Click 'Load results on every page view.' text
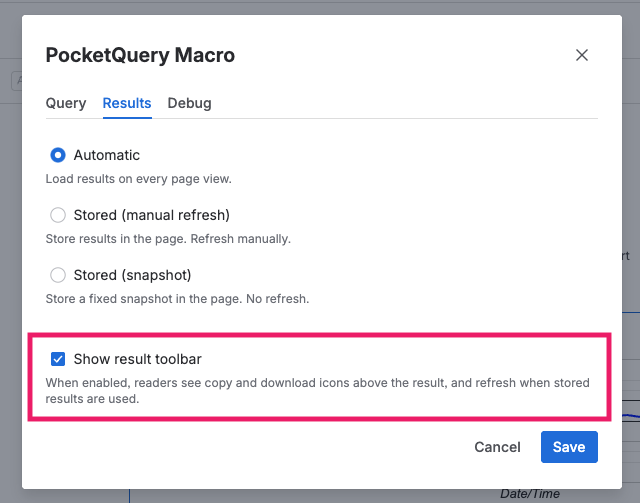The height and width of the screenshot is (503, 640). point(139,179)
